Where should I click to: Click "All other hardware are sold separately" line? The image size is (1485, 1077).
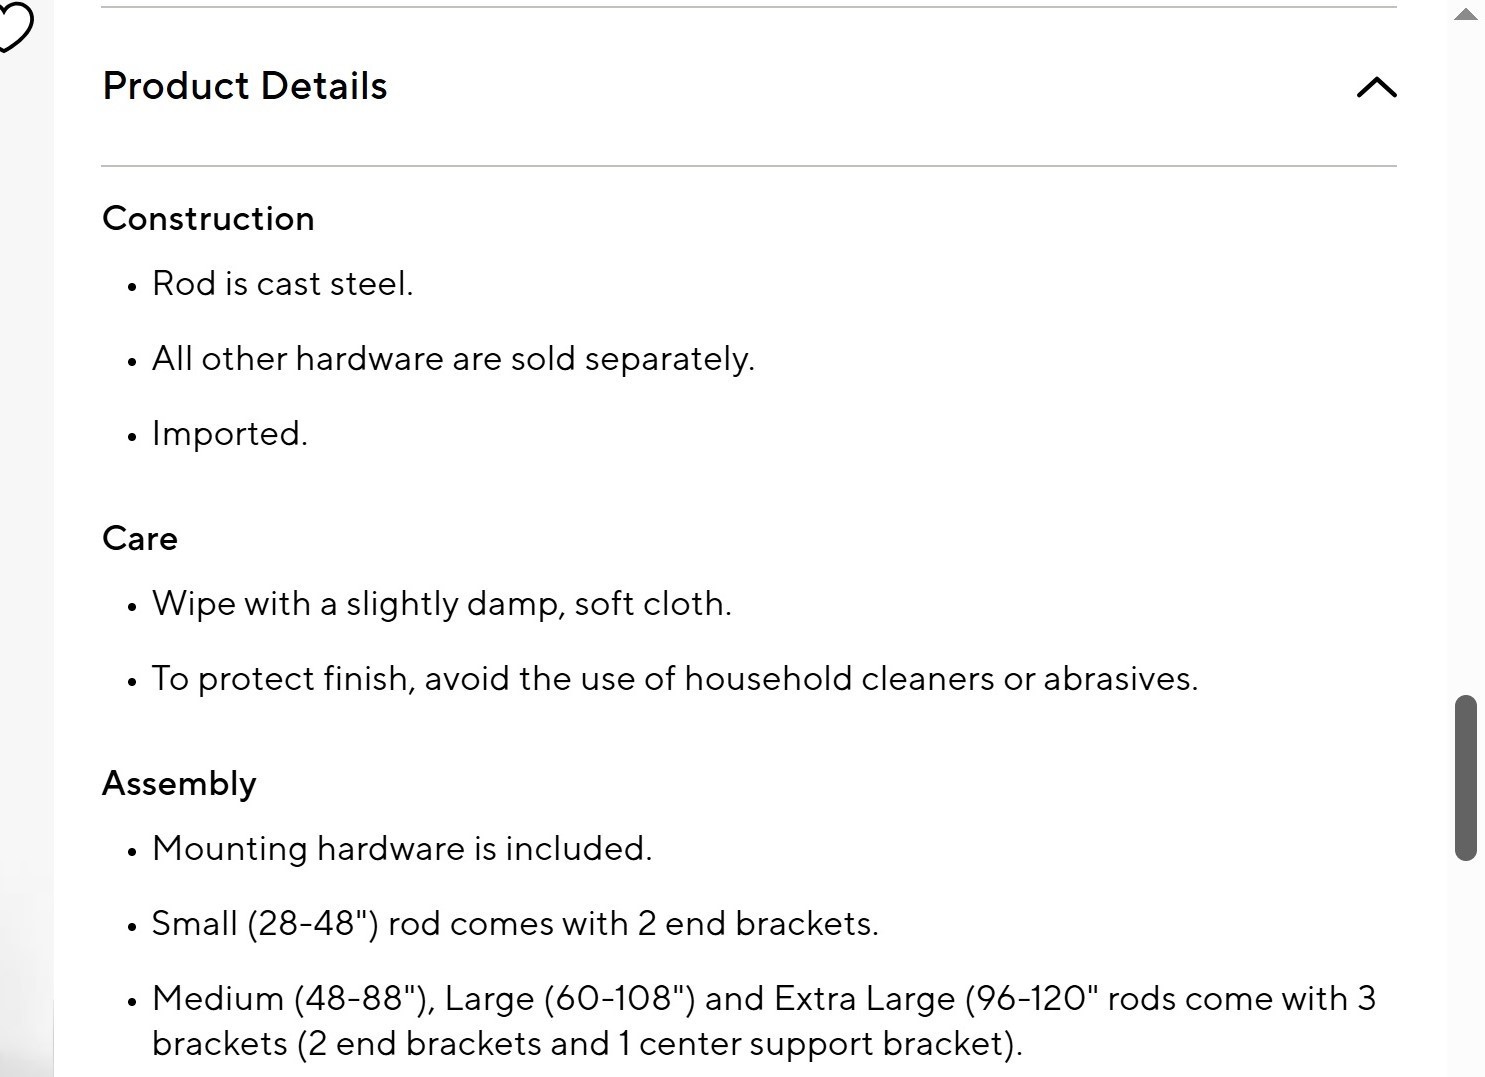[453, 359]
